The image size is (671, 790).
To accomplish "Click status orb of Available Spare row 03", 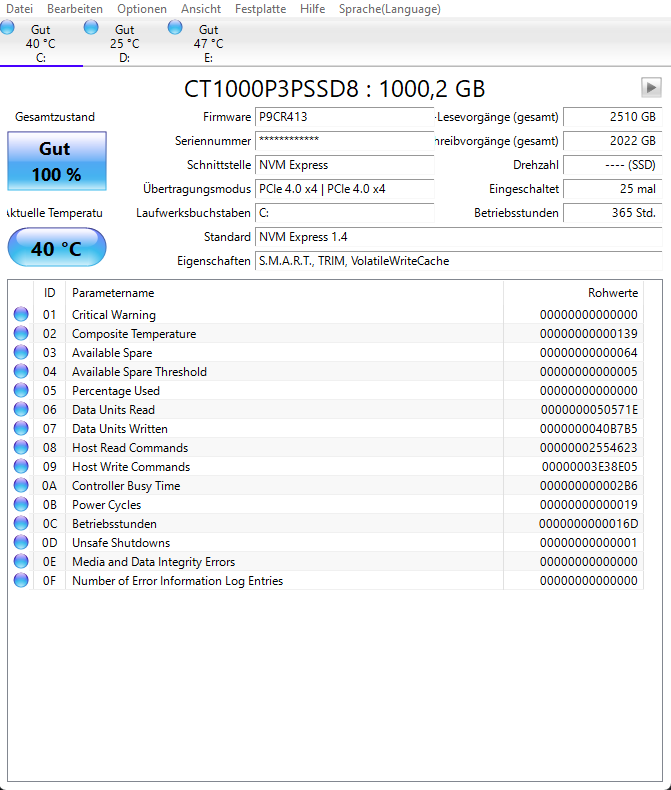I will click(x=21, y=352).
